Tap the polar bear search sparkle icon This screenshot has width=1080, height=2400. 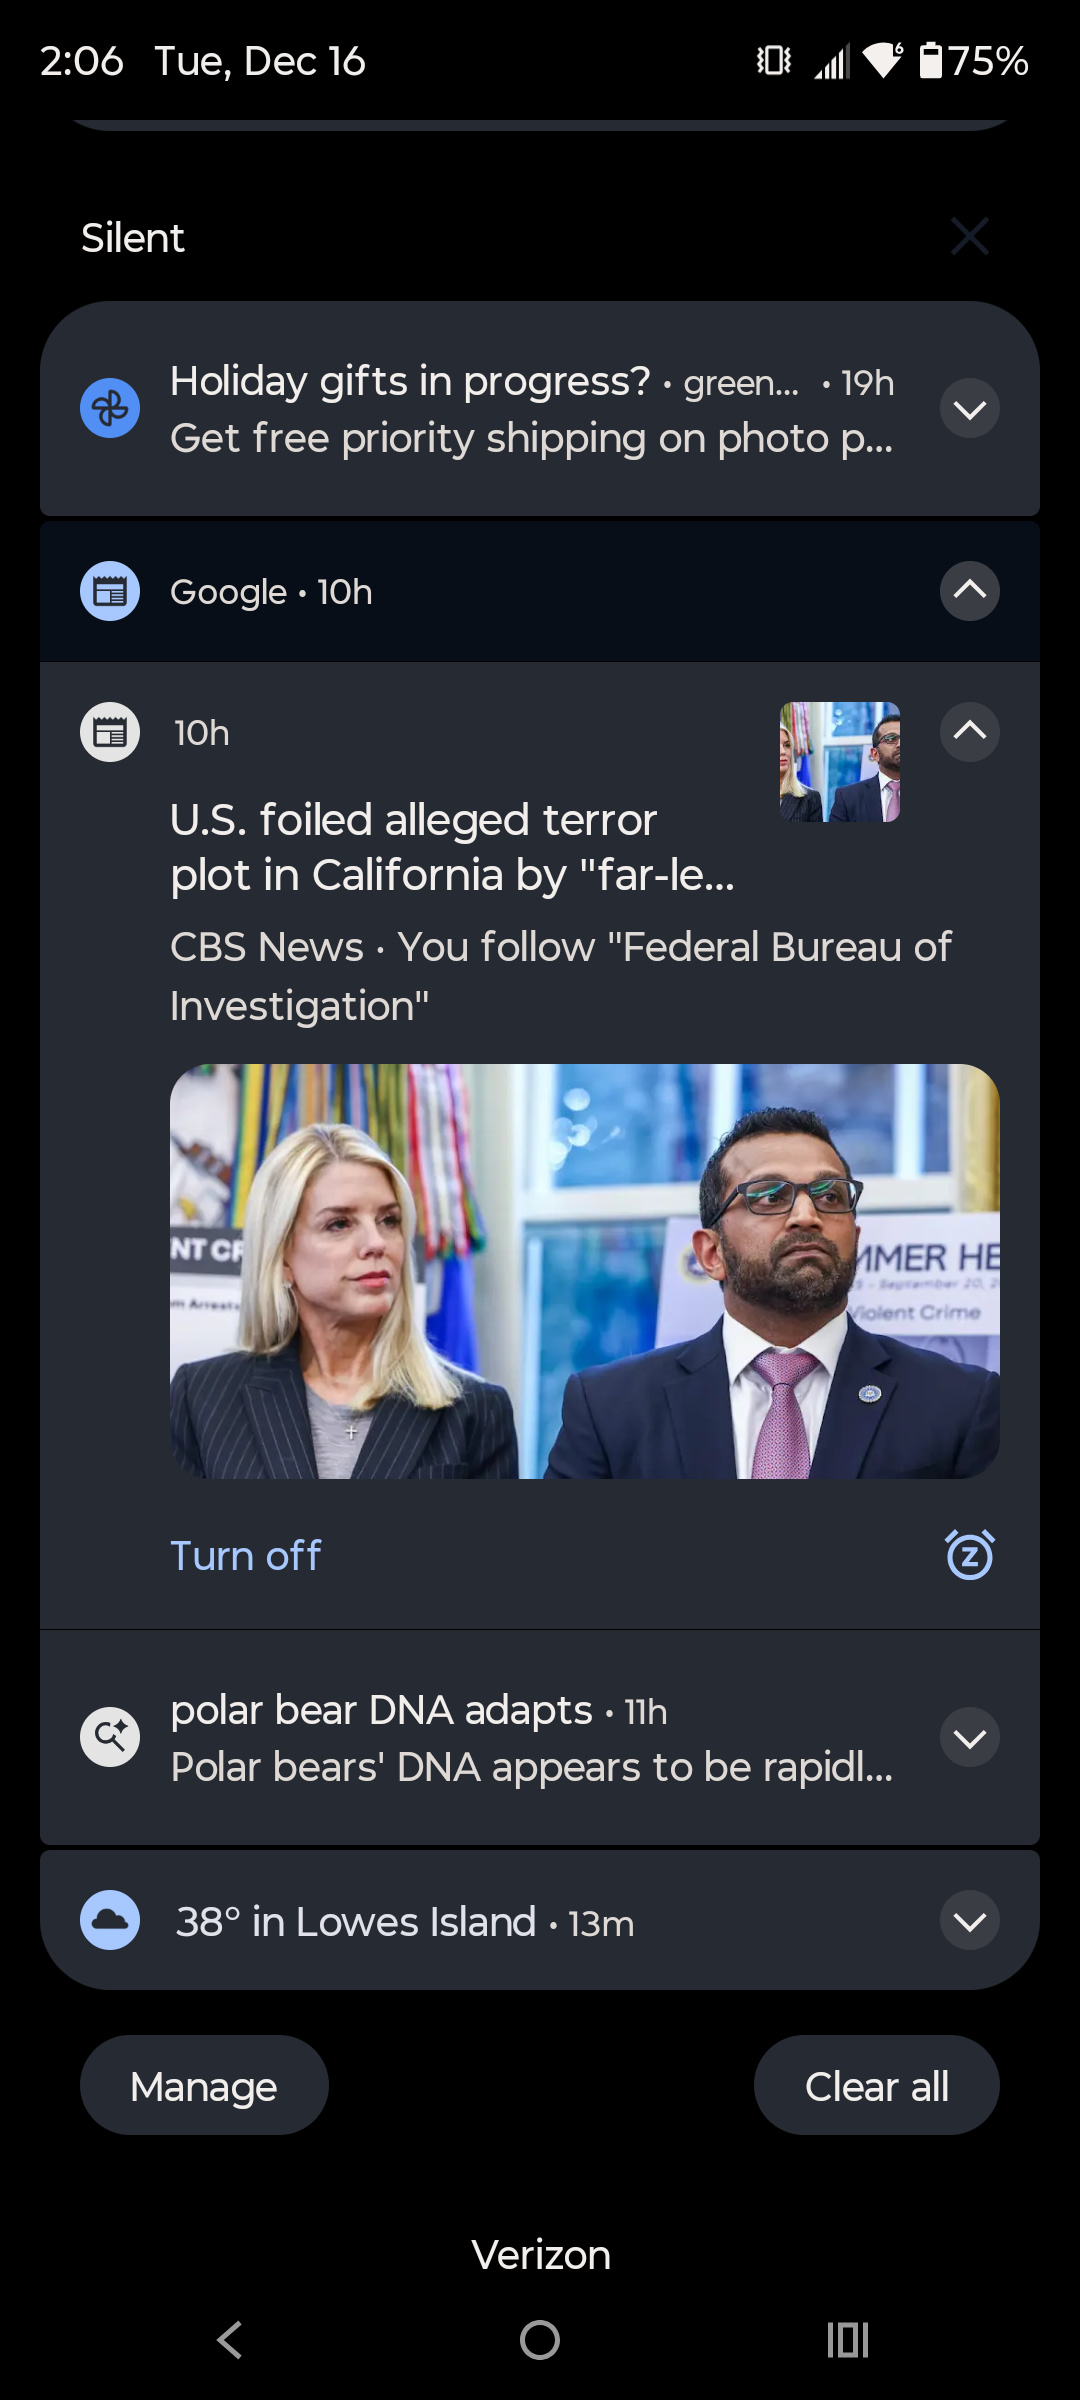[x=110, y=1737]
